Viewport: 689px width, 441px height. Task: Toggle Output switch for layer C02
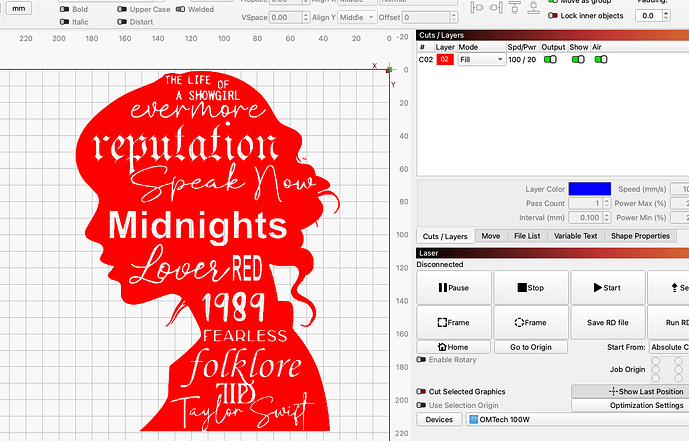(x=551, y=60)
